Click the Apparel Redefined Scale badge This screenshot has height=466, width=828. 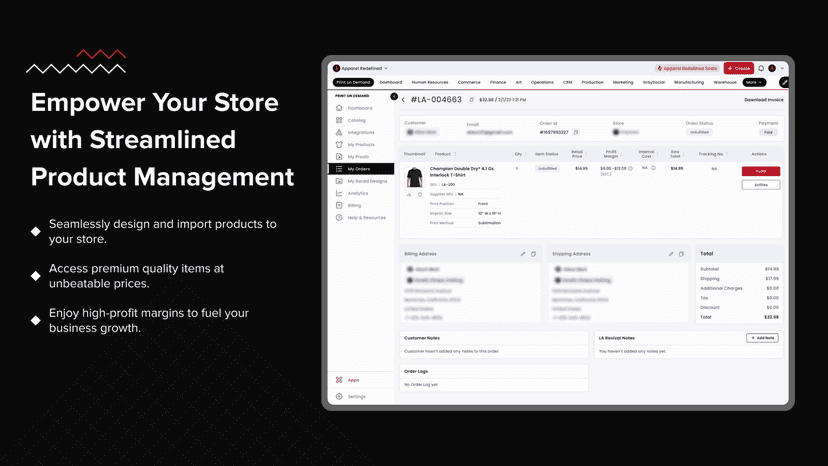pos(687,68)
